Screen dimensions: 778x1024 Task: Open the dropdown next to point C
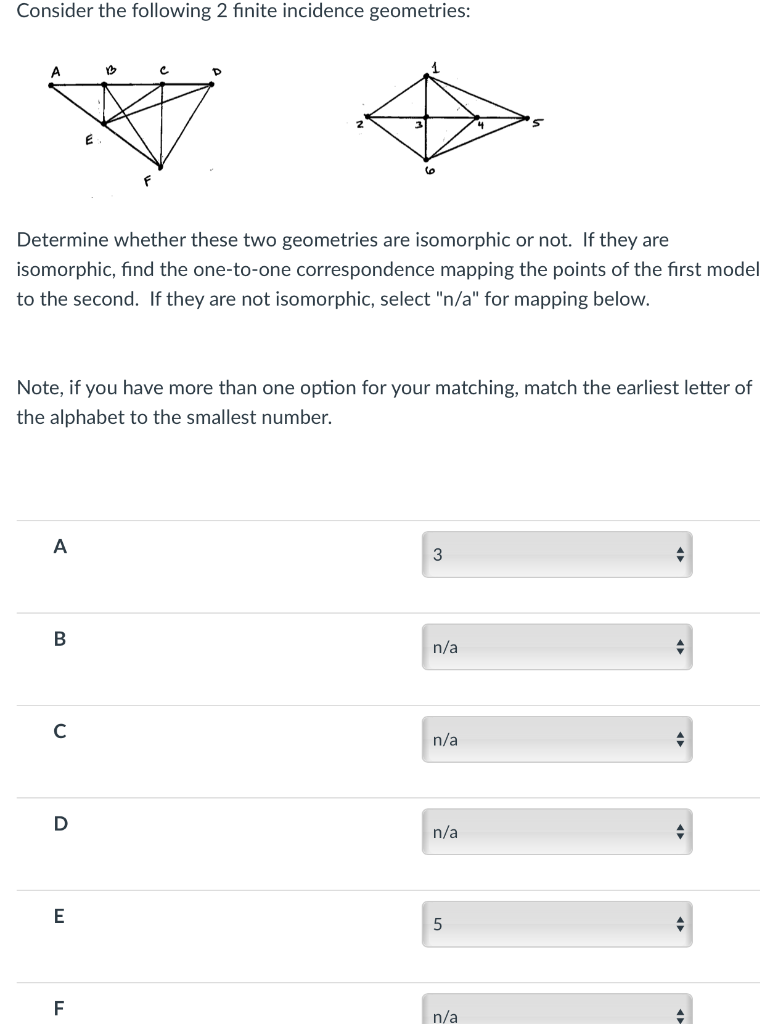(556, 740)
